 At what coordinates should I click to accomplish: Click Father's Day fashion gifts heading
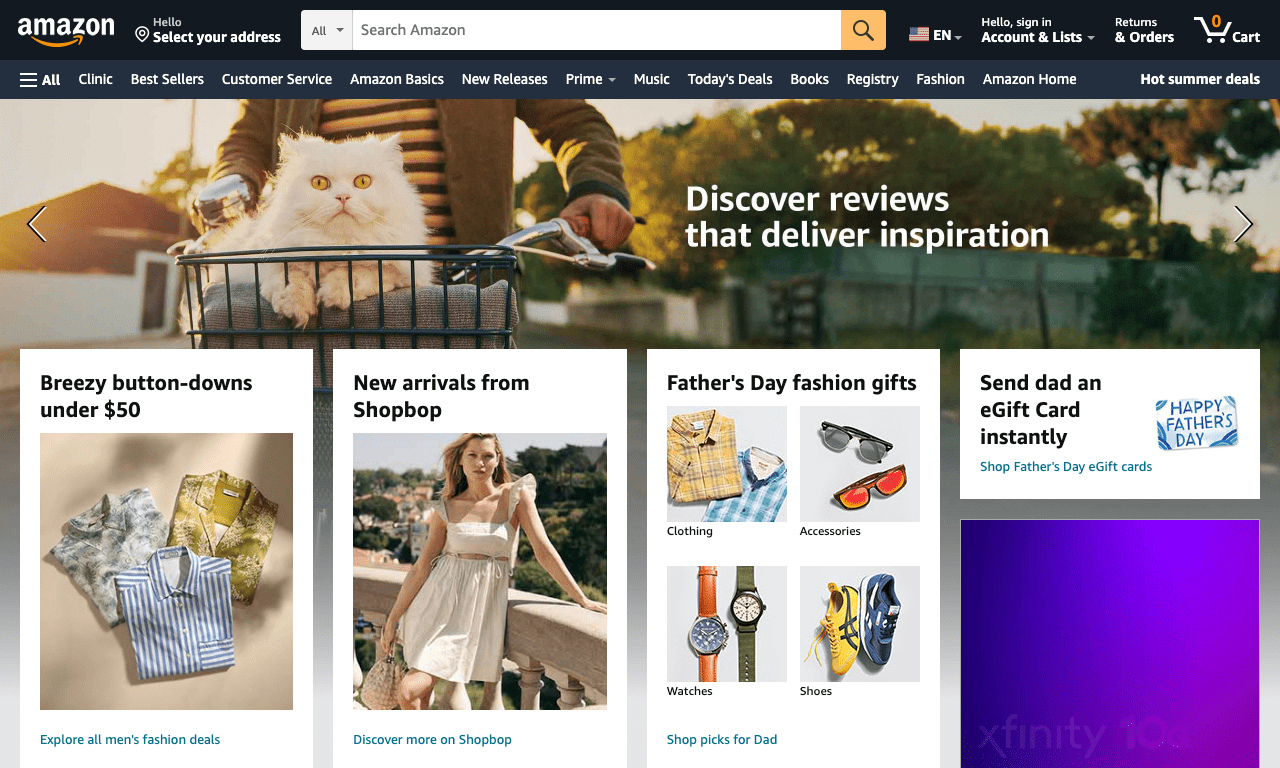click(x=792, y=383)
